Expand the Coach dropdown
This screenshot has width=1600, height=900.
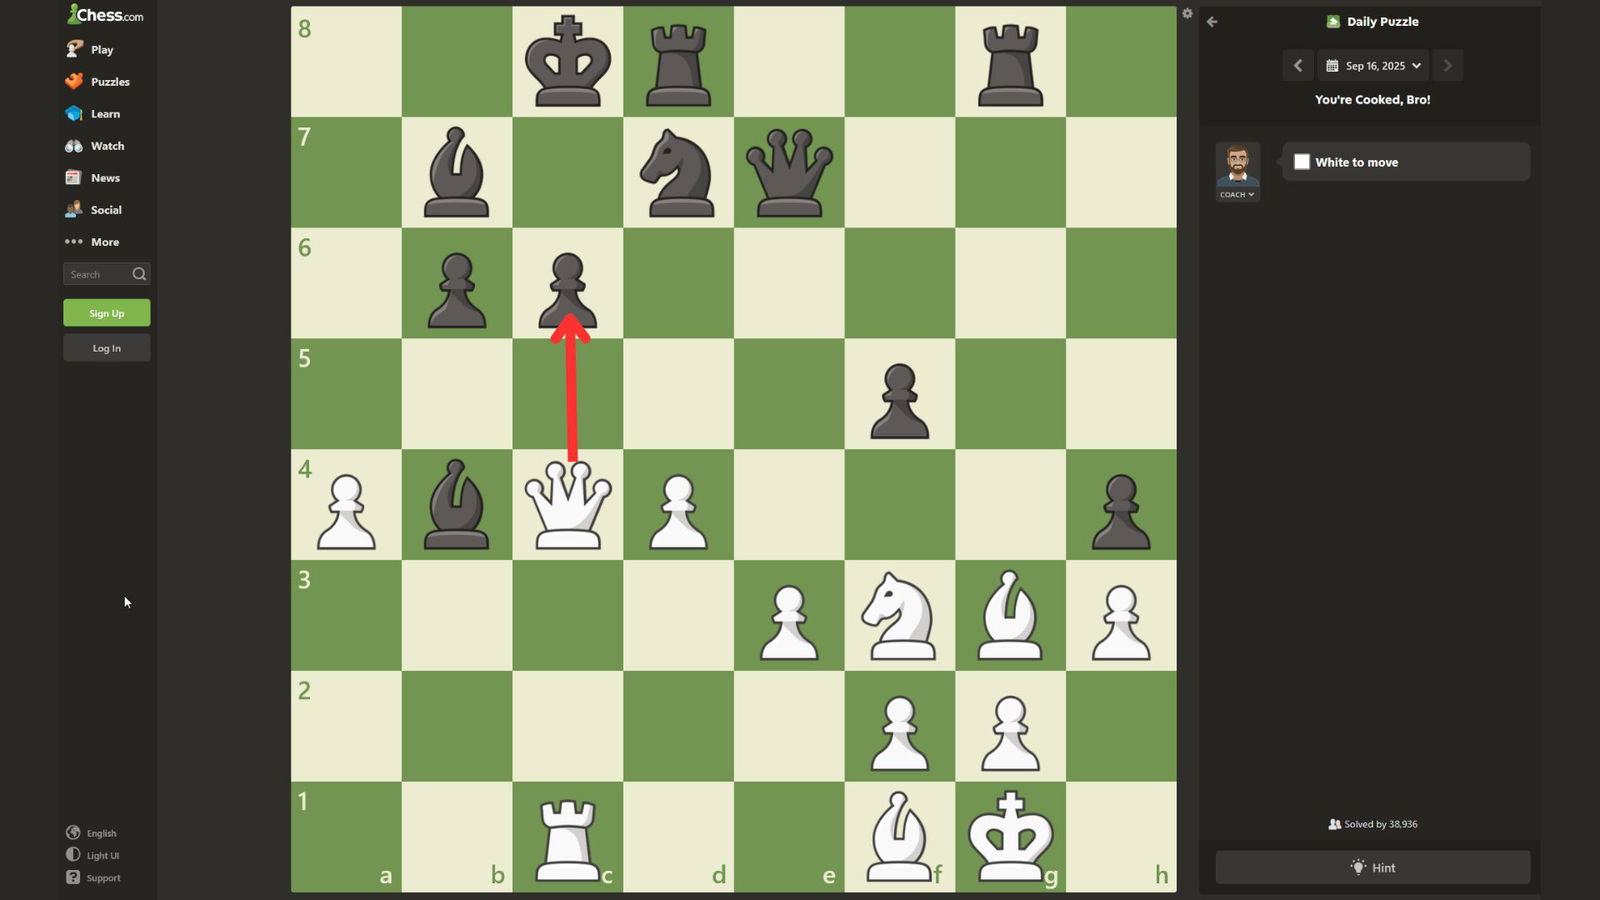1237,195
